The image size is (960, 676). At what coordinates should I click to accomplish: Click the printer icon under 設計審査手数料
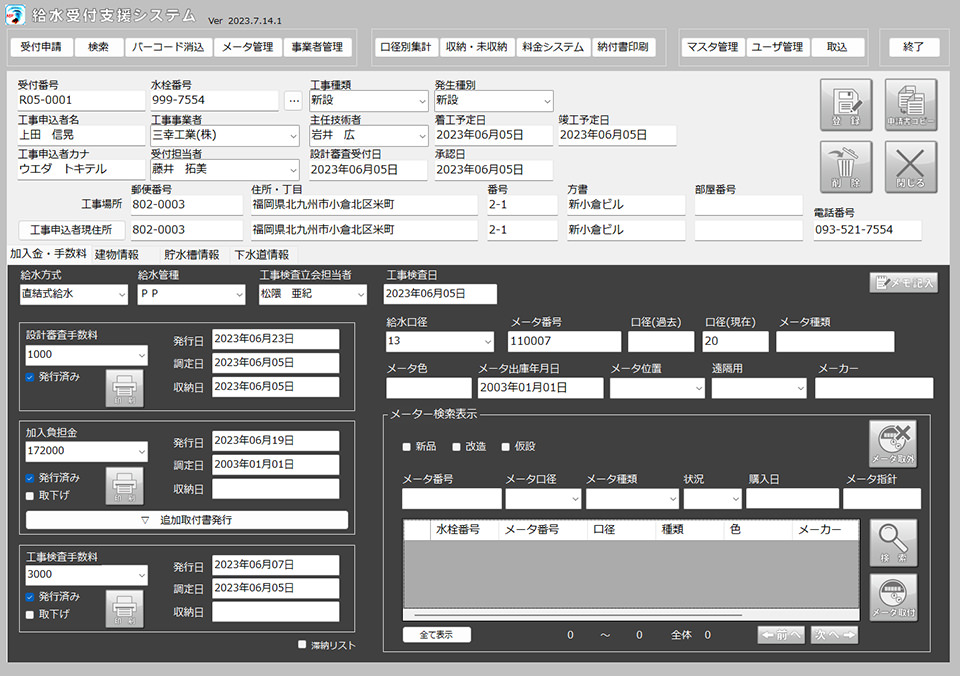pos(124,388)
